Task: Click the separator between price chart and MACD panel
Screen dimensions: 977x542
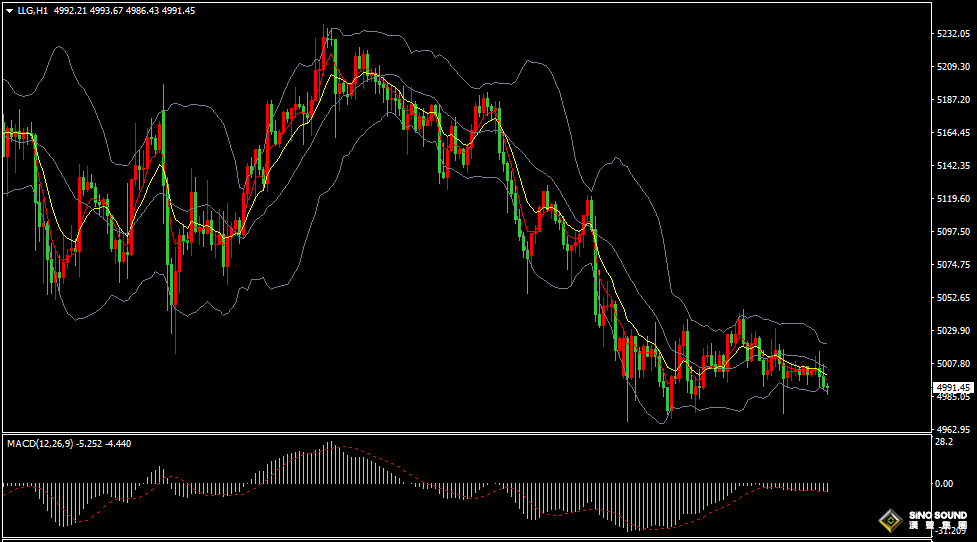Action: [460, 433]
